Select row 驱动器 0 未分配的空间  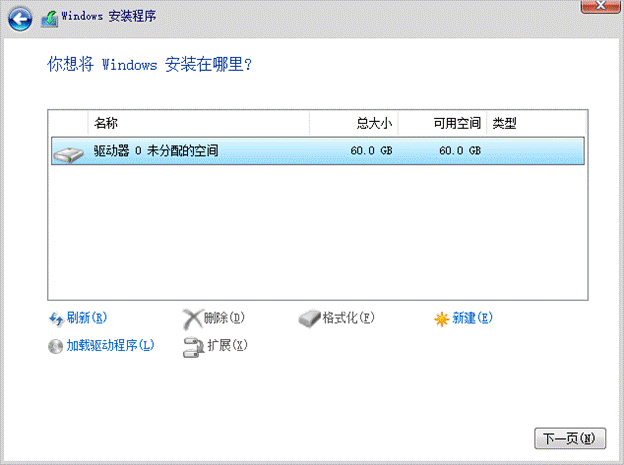318,150
